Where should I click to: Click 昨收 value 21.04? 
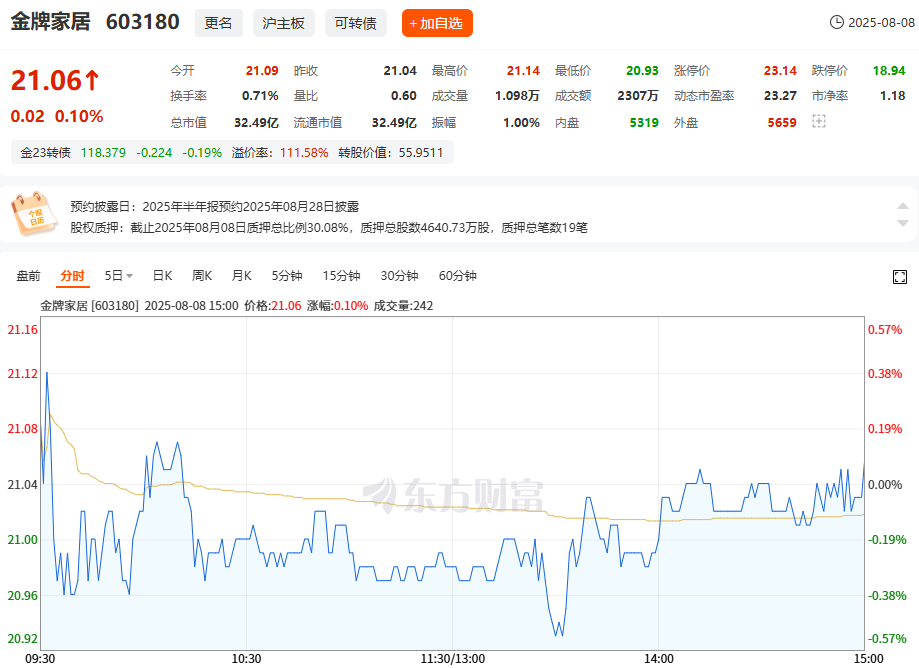(400, 71)
